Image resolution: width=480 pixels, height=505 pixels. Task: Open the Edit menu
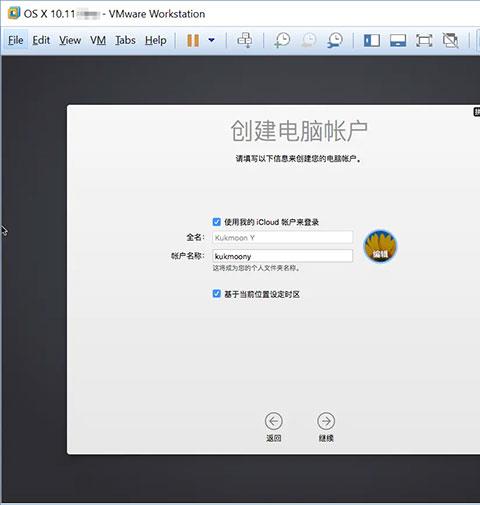pos(41,40)
